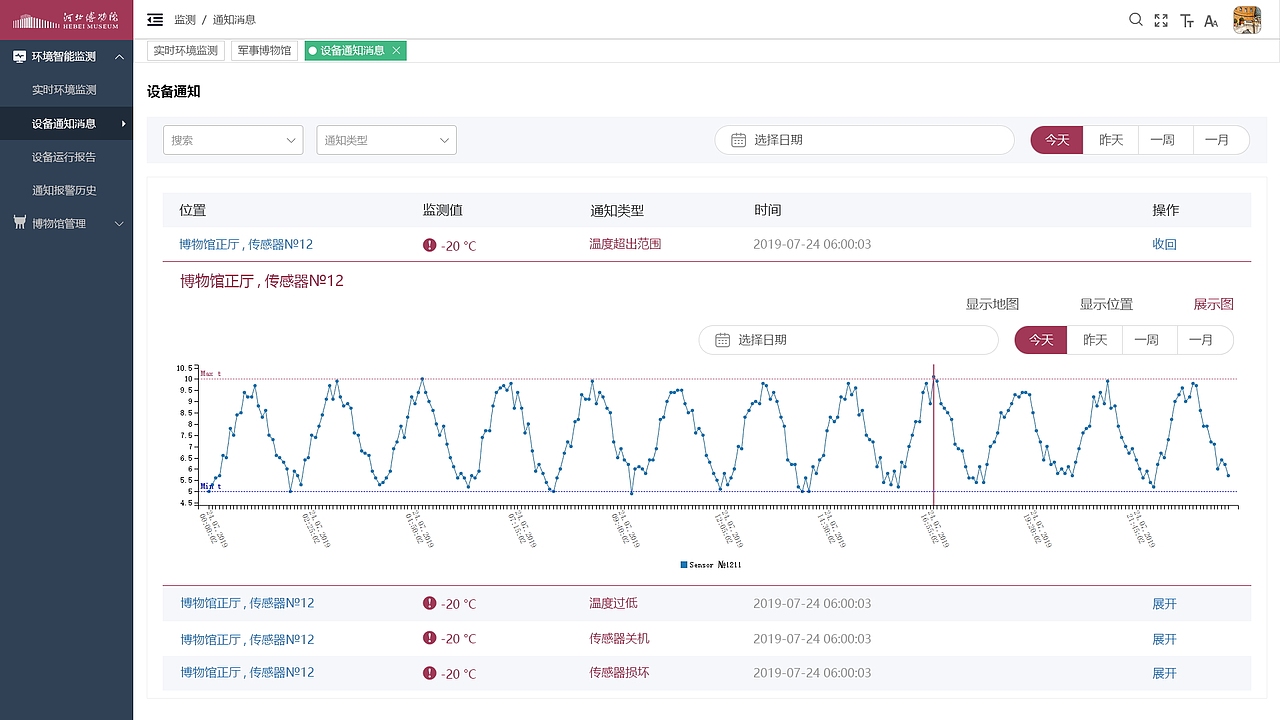Click the Aa text style icon
The height and width of the screenshot is (720, 1280).
pyautogui.click(x=1211, y=21)
